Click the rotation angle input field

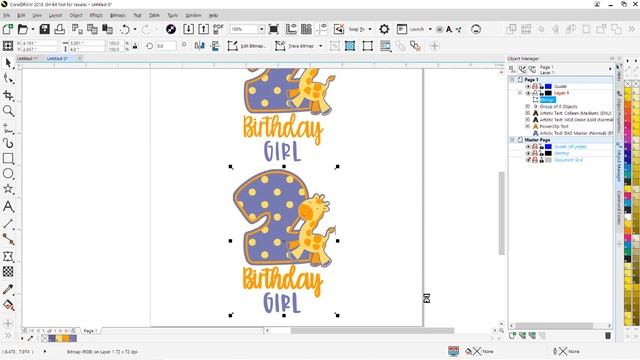point(166,46)
